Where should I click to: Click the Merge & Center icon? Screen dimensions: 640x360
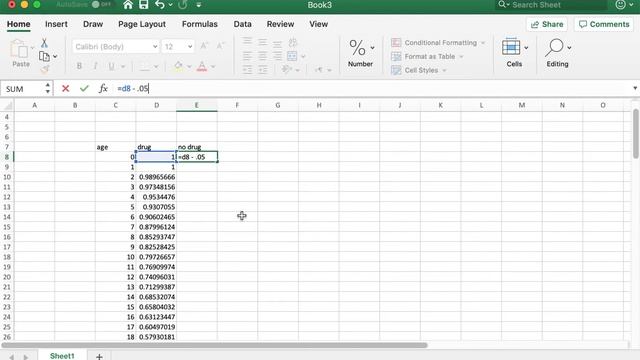(292, 56)
